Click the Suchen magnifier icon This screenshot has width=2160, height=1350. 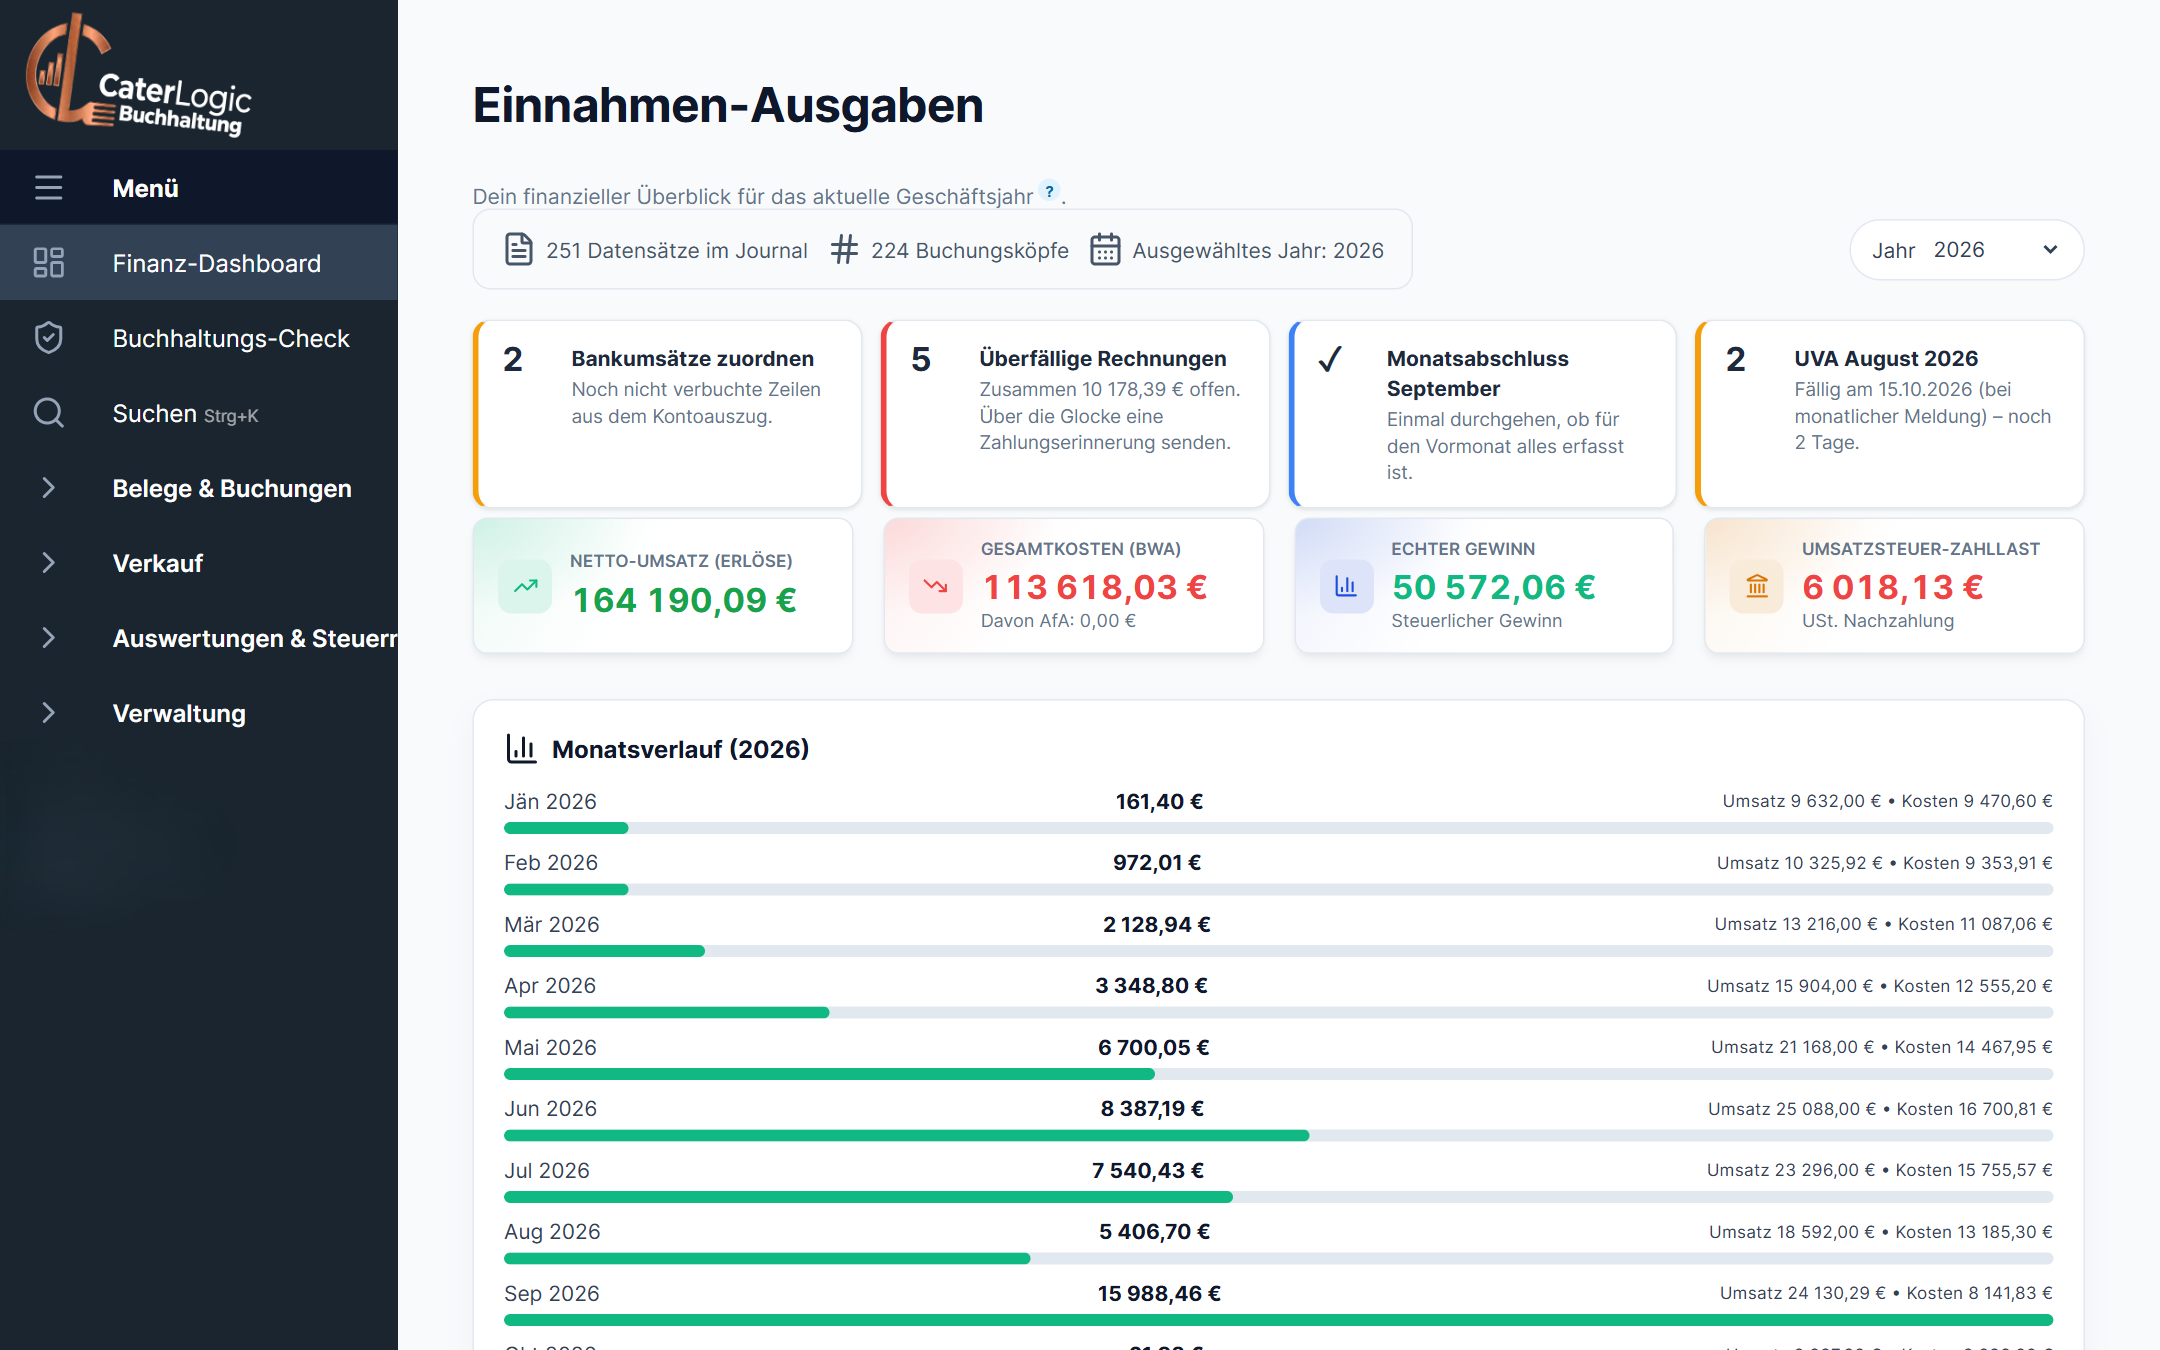point(48,413)
